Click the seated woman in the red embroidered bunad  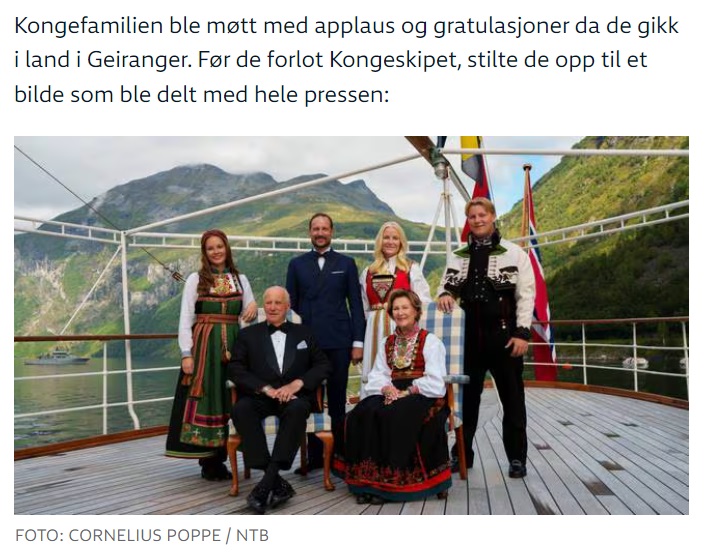pyautogui.click(x=399, y=397)
